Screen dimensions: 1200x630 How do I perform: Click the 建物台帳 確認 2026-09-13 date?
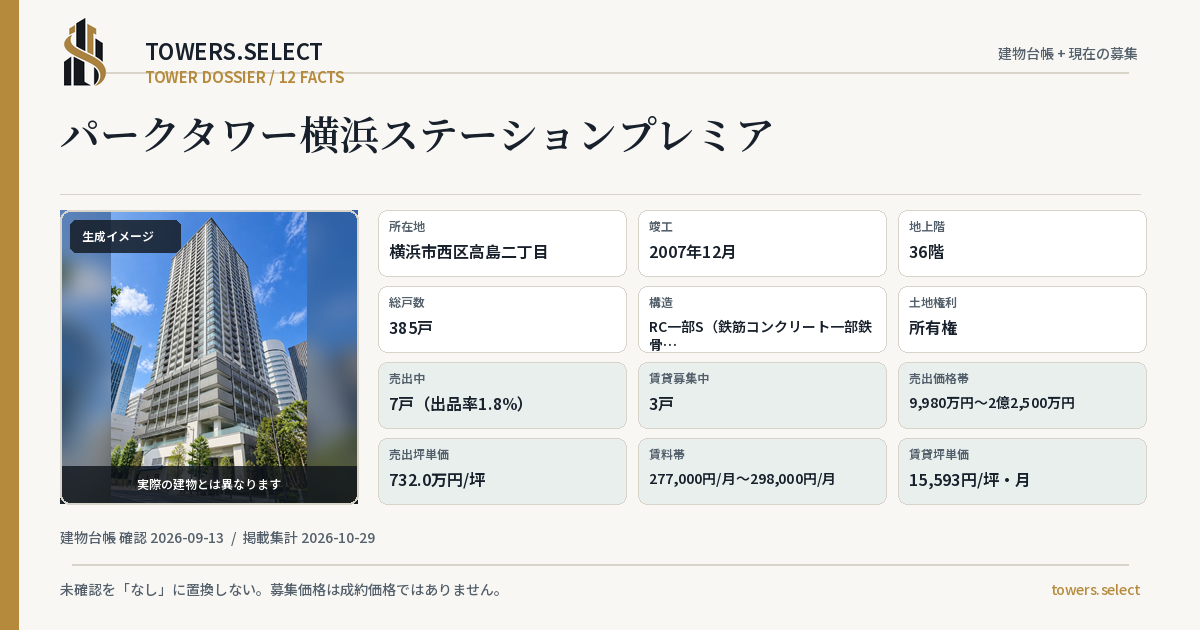[x=142, y=538]
